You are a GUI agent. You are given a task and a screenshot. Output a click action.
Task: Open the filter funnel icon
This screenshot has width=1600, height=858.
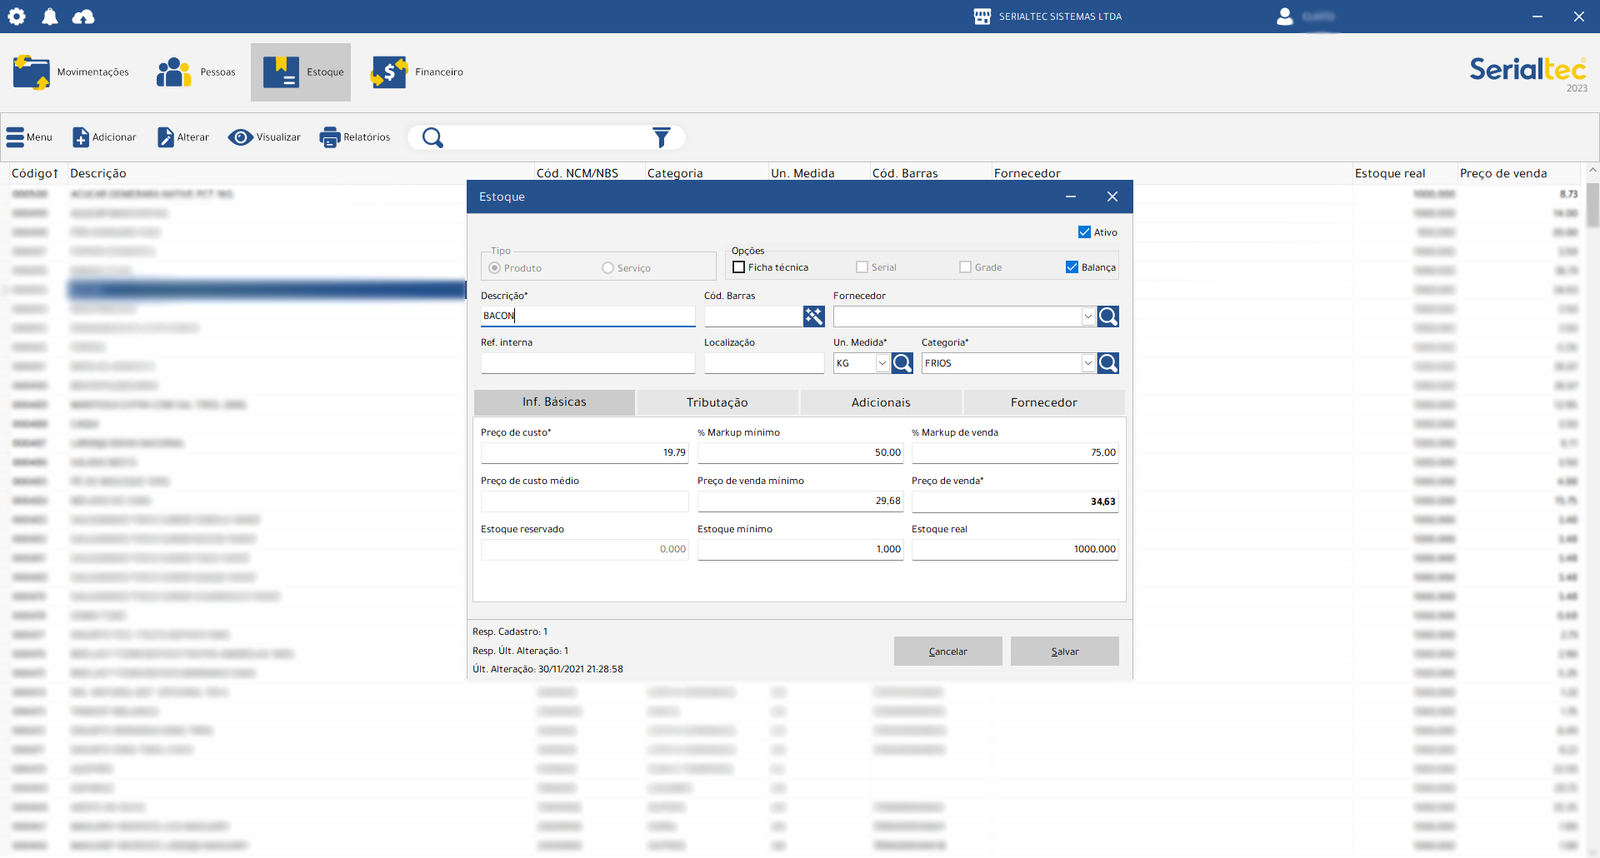[661, 137]
